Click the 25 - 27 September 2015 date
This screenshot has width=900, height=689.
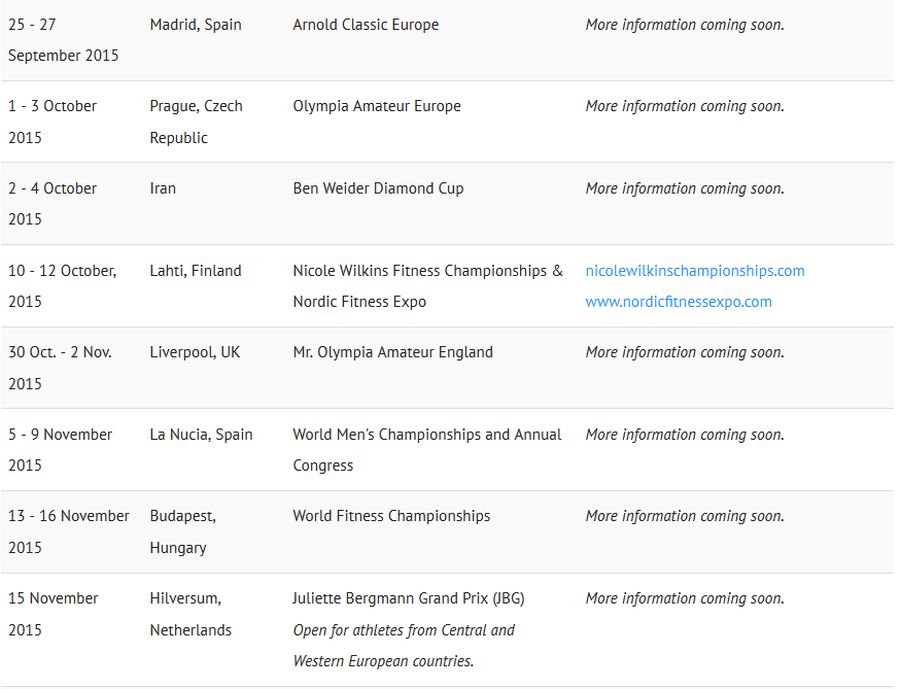[63, 40]
